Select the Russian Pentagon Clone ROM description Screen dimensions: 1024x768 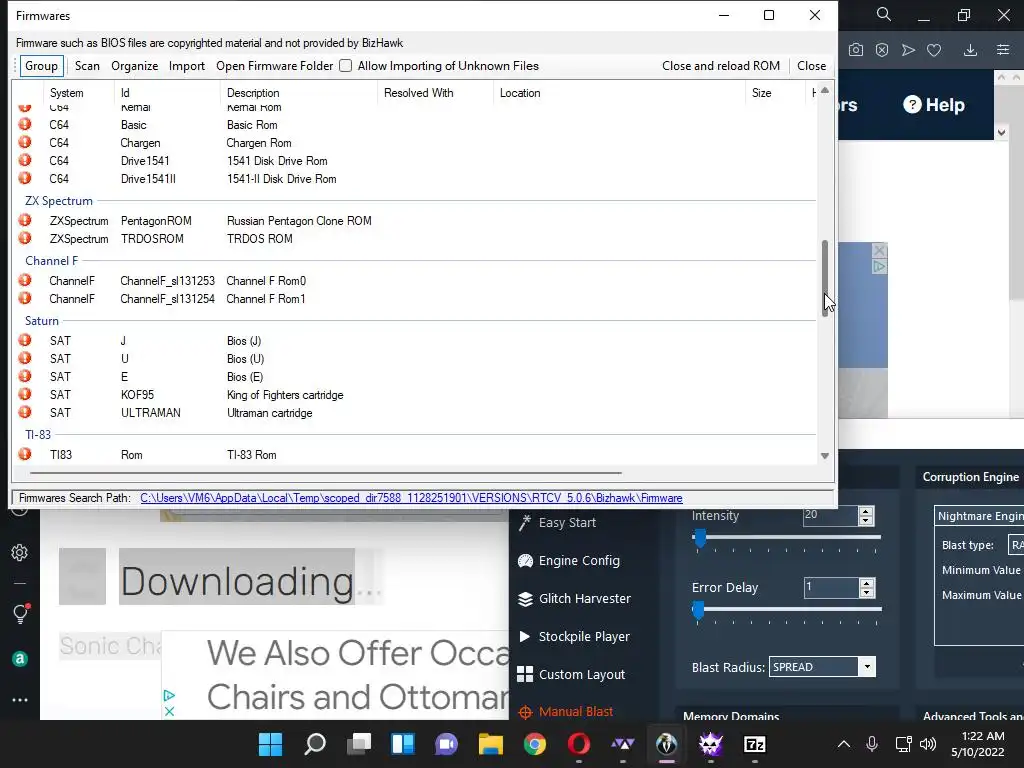[299, 221]
